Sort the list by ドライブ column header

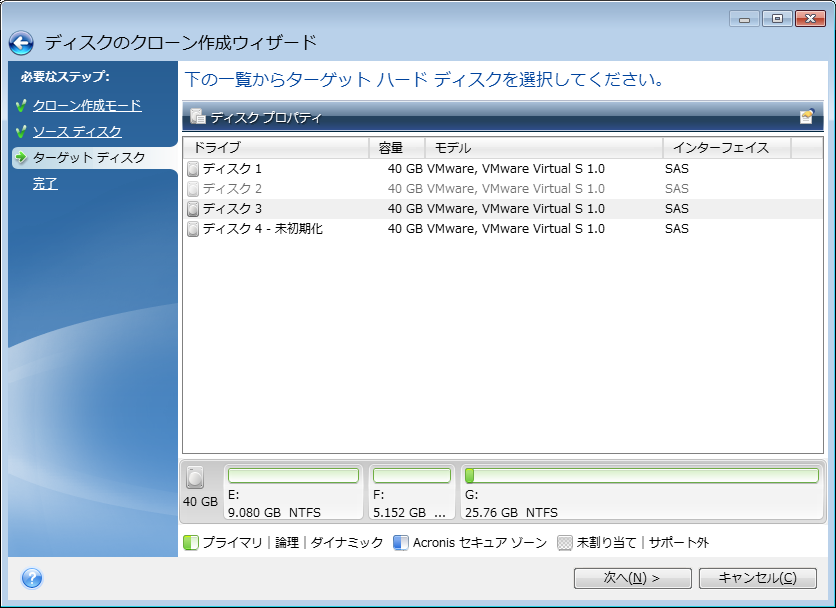coord(276,148)
